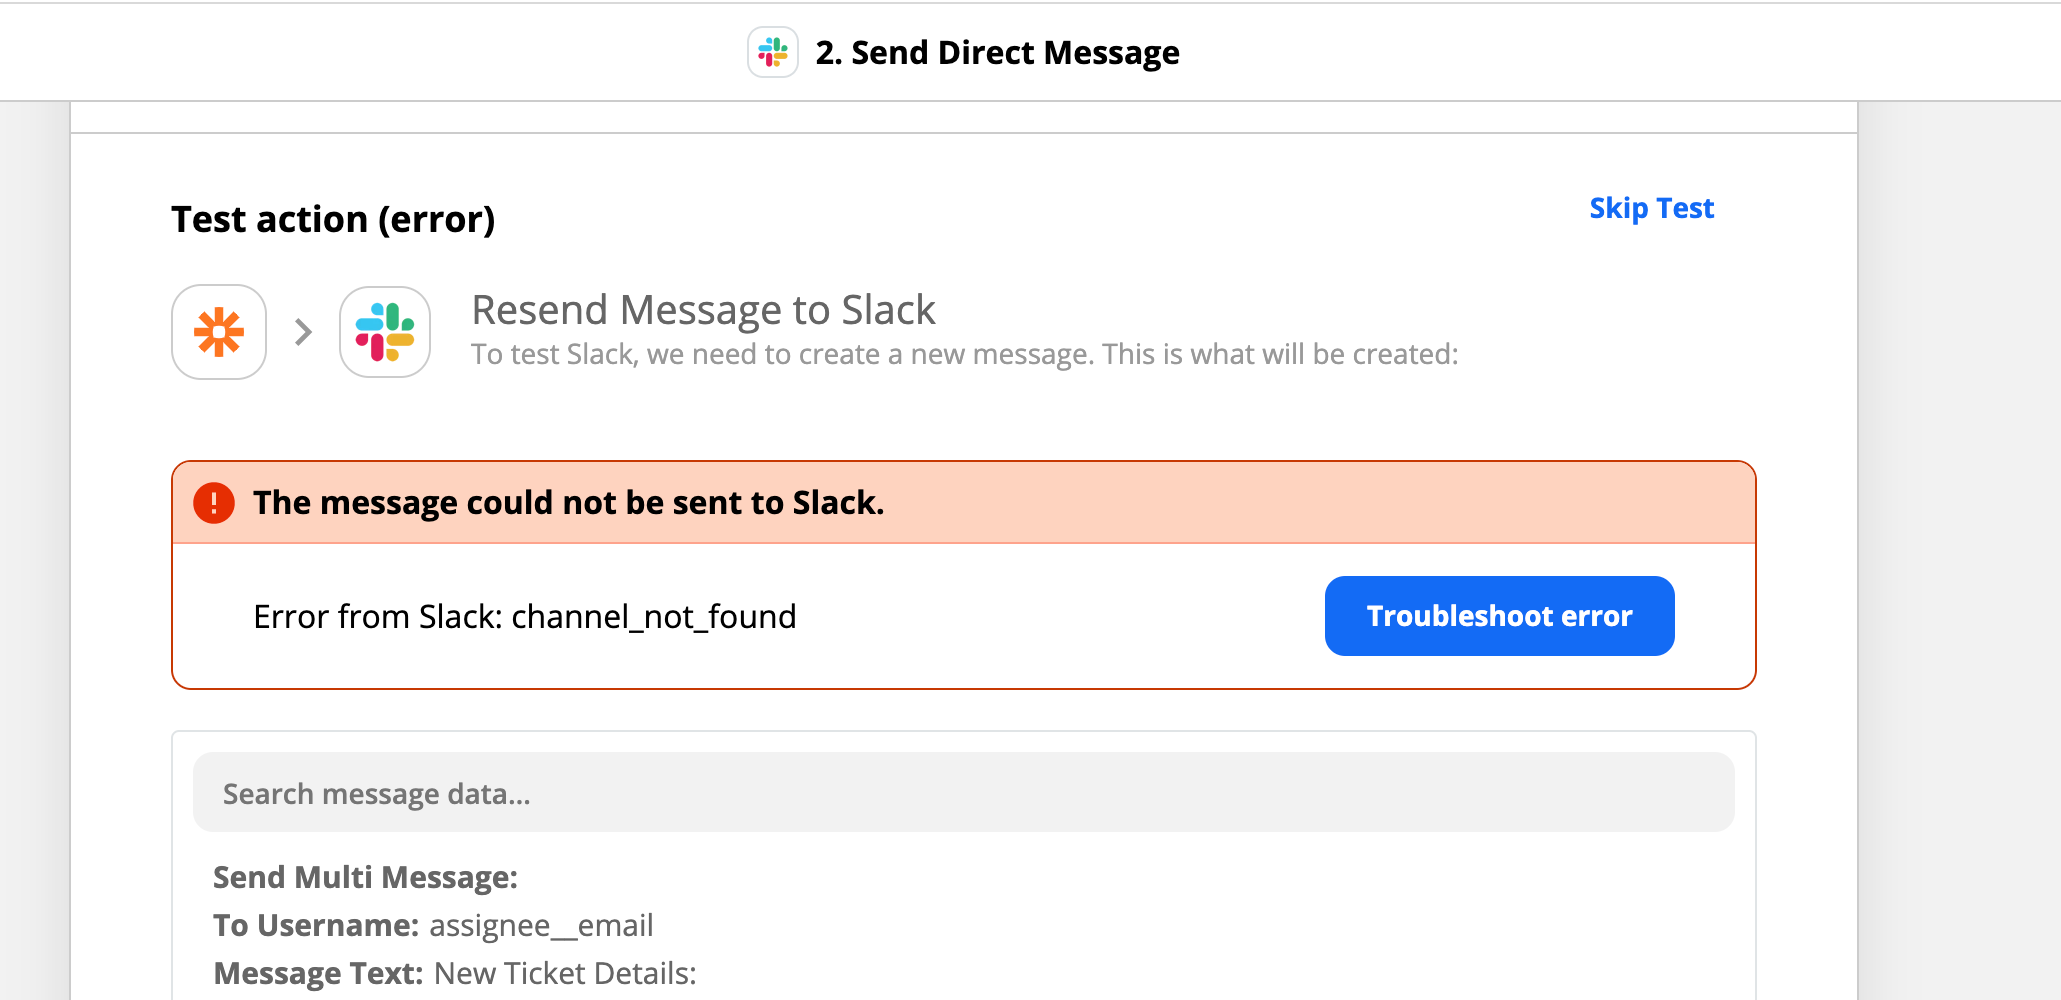Viewport: 2061px width, 1000px height.
Task: Click the Slack app icon in test action
Action: [x=385, y=332]
